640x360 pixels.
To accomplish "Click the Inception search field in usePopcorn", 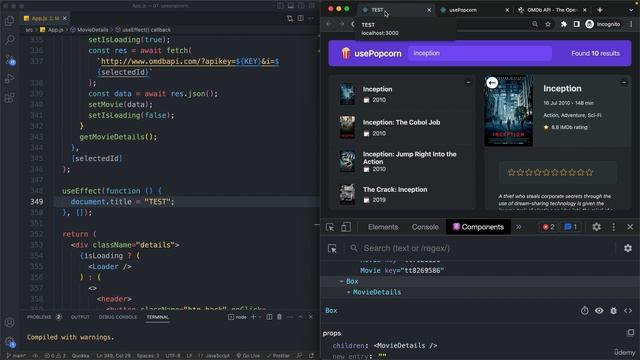I will point(480,53).
